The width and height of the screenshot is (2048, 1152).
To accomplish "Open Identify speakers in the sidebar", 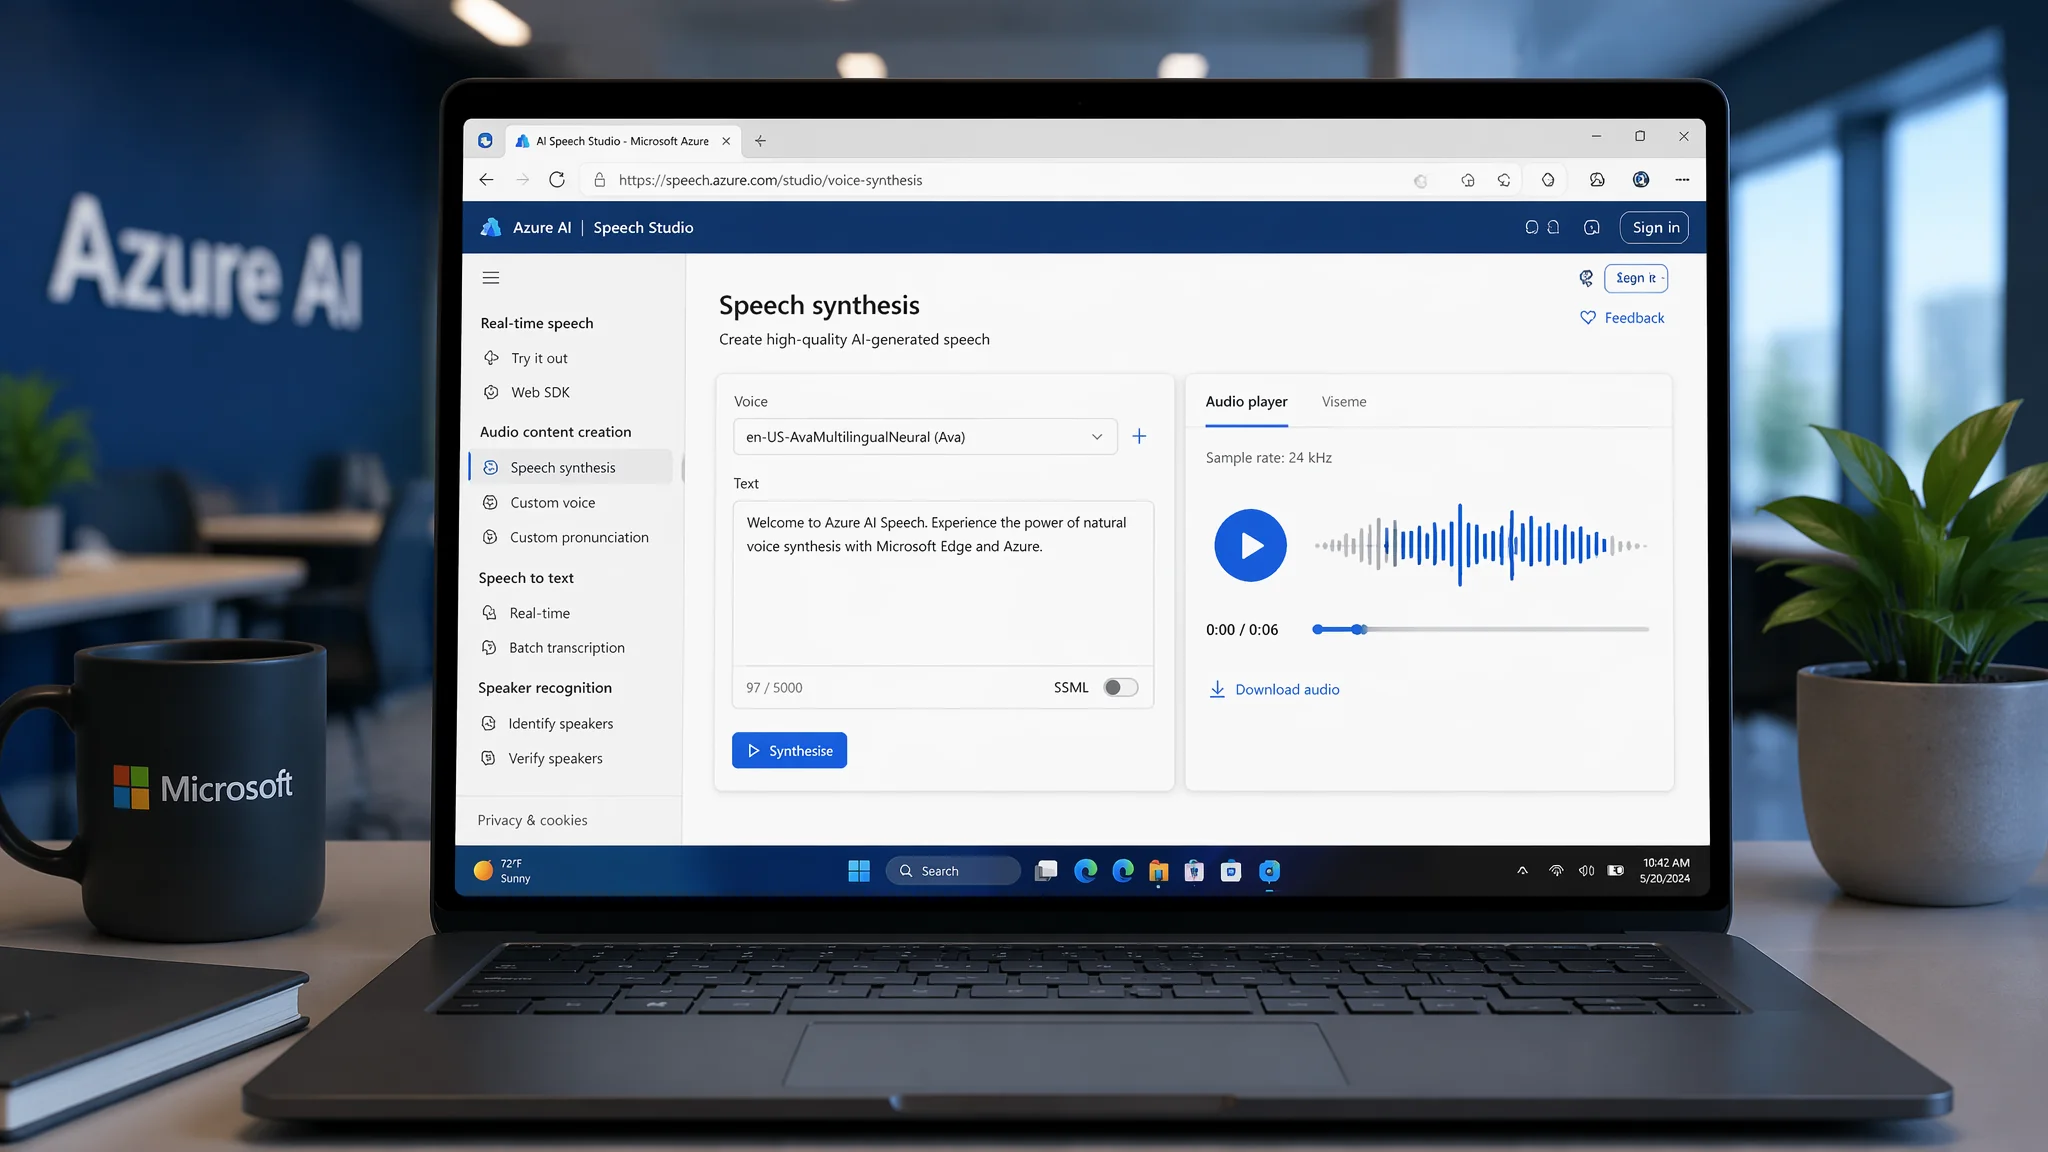I will point(560,723).
